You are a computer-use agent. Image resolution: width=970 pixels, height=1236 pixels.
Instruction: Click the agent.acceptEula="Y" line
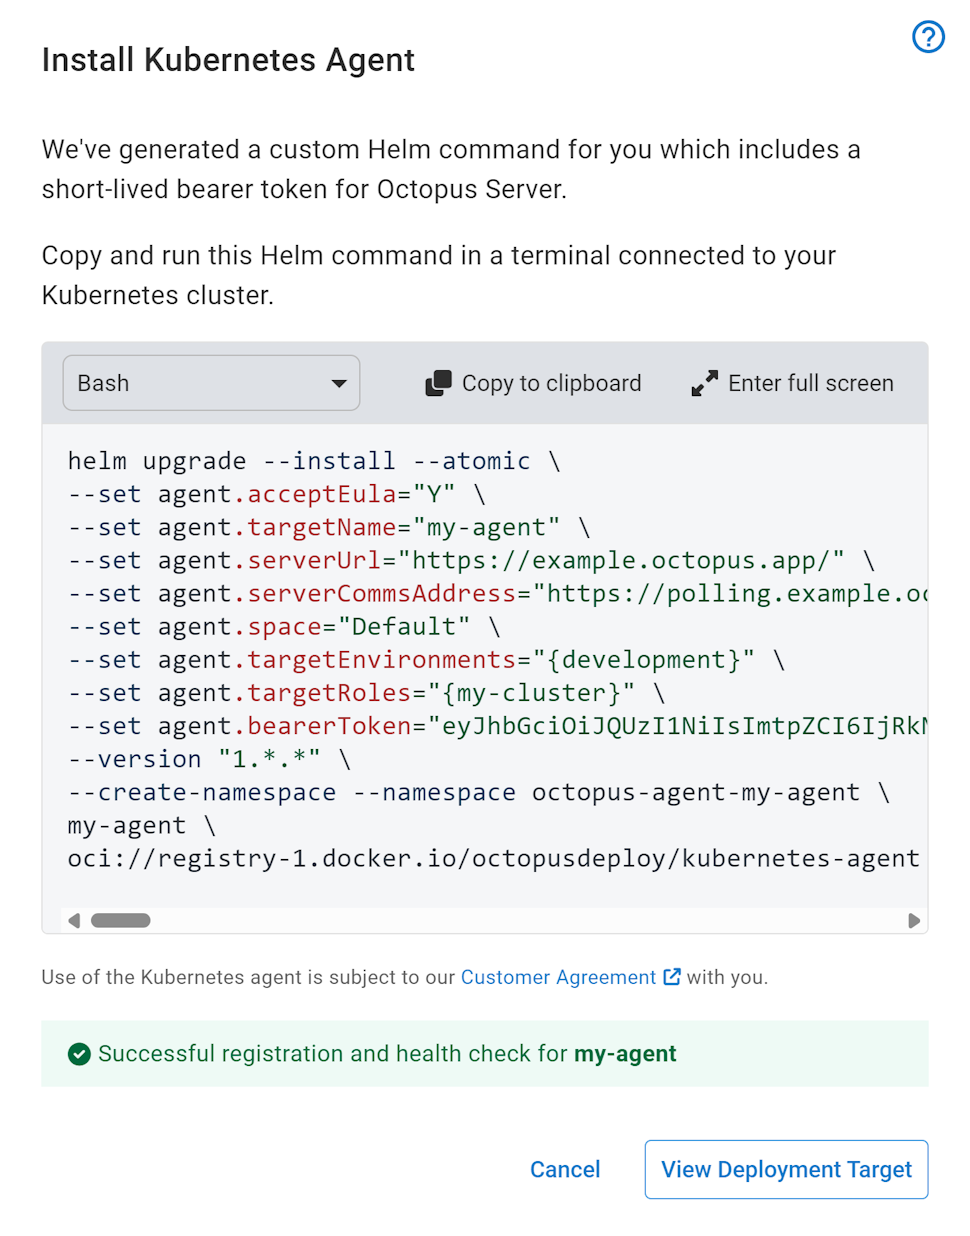(277, 494)
